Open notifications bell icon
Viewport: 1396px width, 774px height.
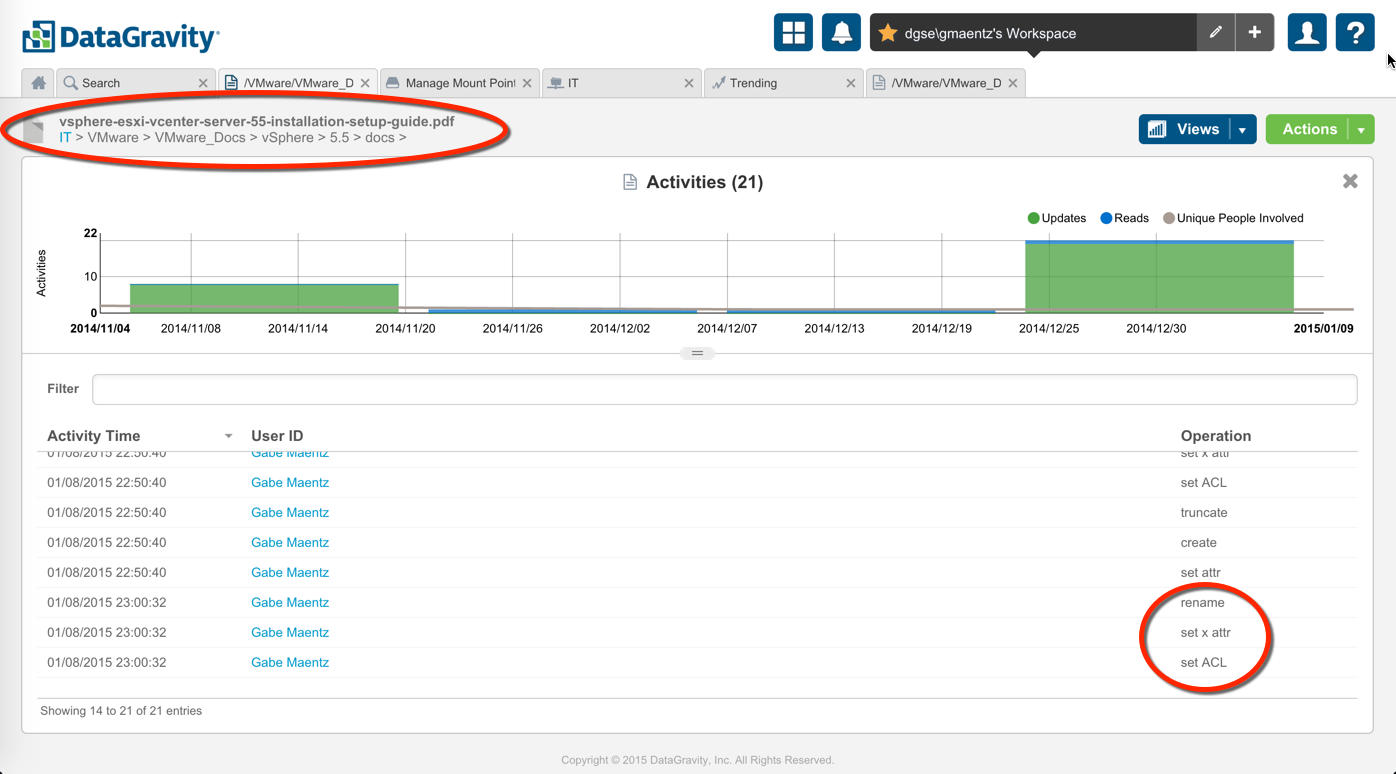tap(842, 32)
